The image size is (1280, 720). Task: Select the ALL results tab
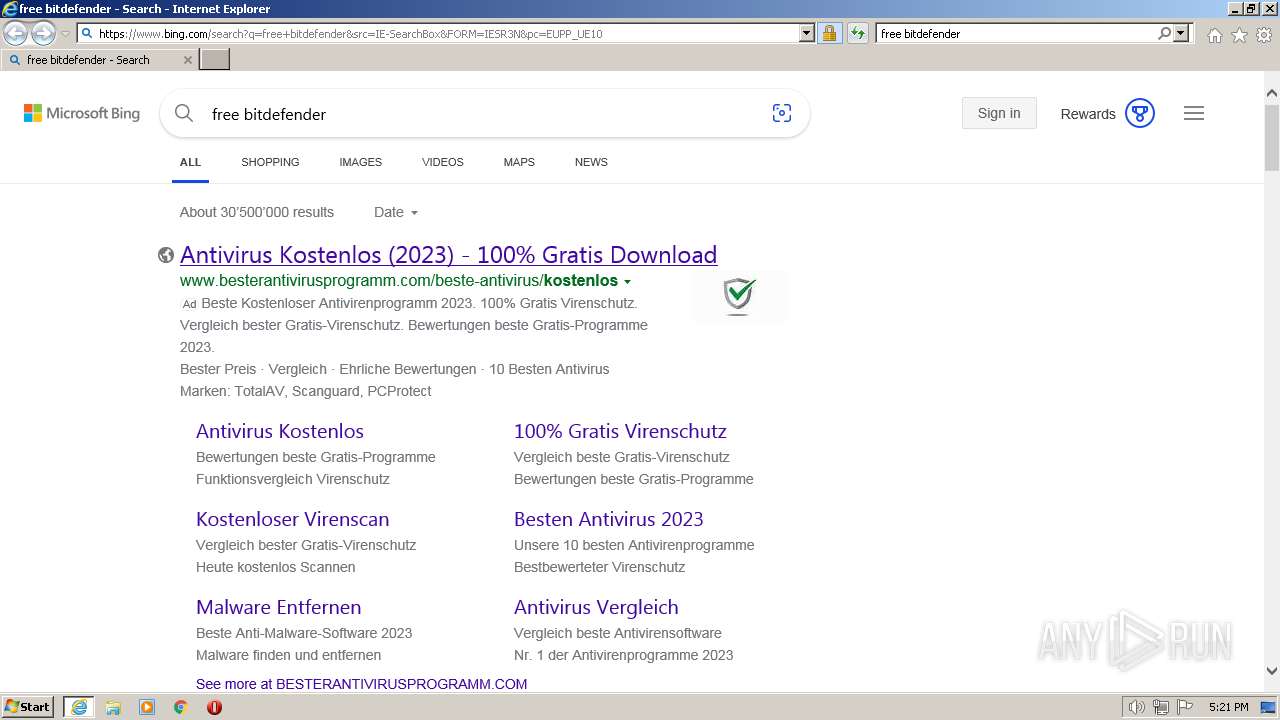pos(190,162)
